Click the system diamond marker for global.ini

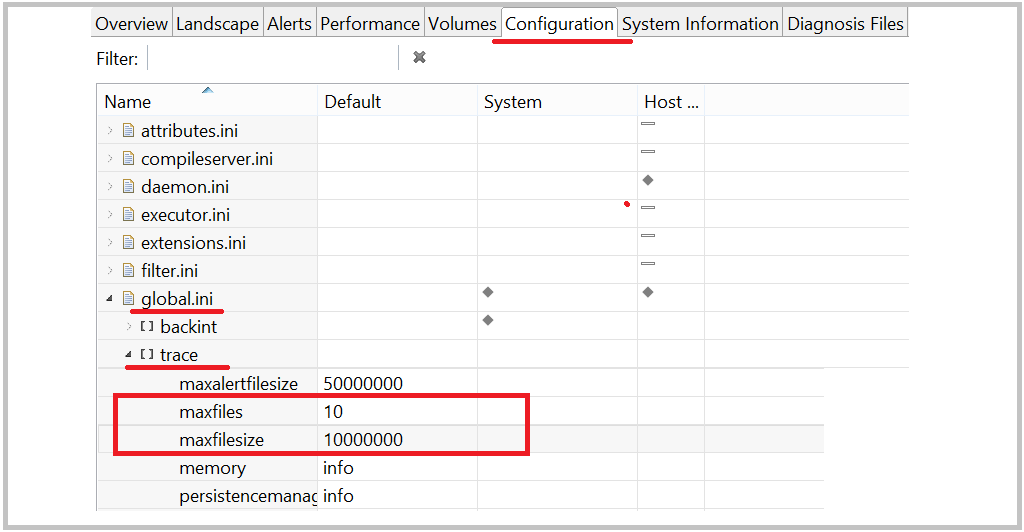click(488, 292)
